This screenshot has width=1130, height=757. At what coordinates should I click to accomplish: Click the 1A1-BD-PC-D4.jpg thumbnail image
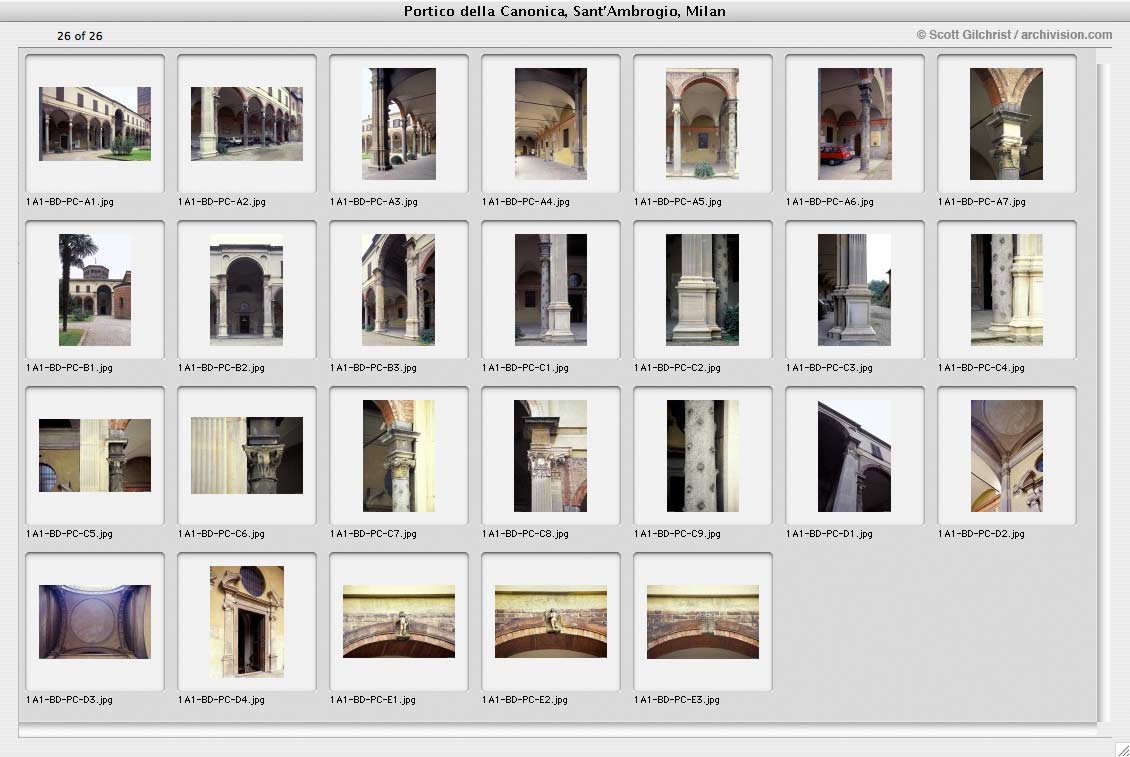(x=246, y=621)
